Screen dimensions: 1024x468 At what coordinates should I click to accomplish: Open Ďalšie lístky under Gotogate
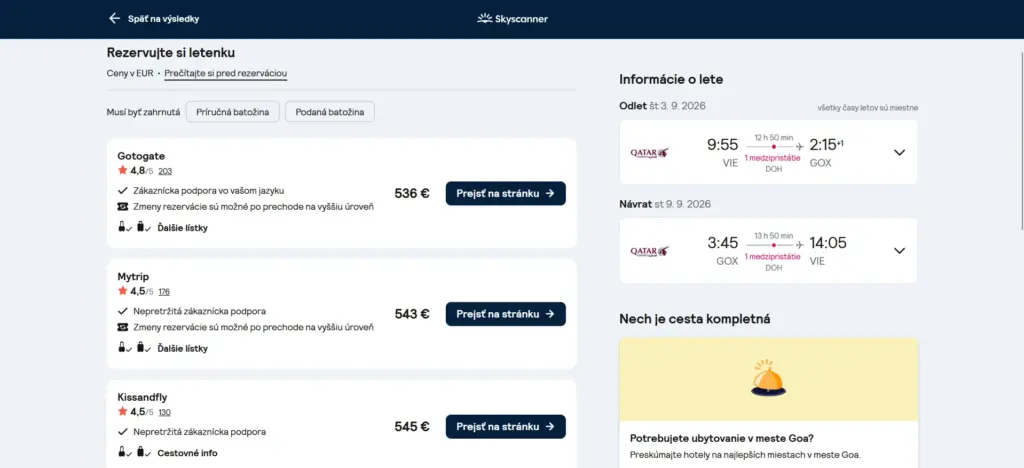(x=182, y=228)
